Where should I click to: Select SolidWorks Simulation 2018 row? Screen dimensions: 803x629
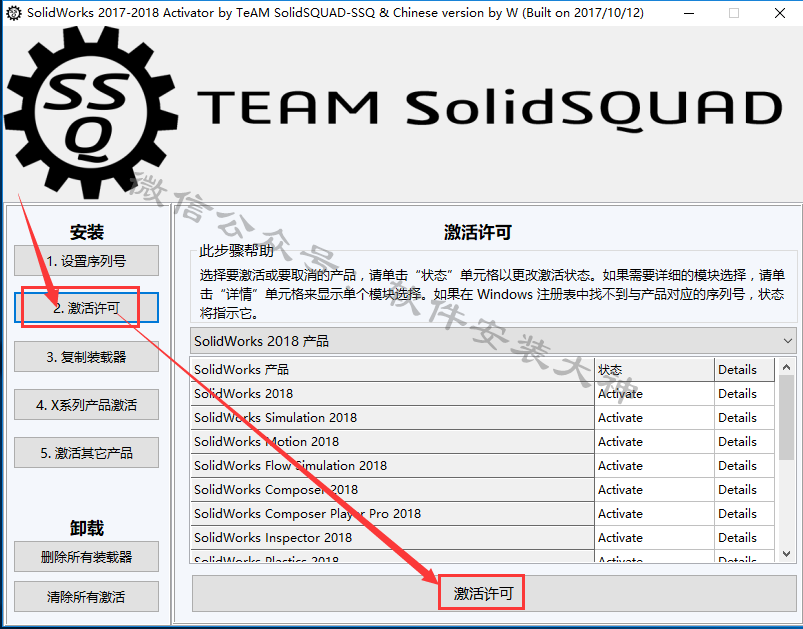pos(392,418)
